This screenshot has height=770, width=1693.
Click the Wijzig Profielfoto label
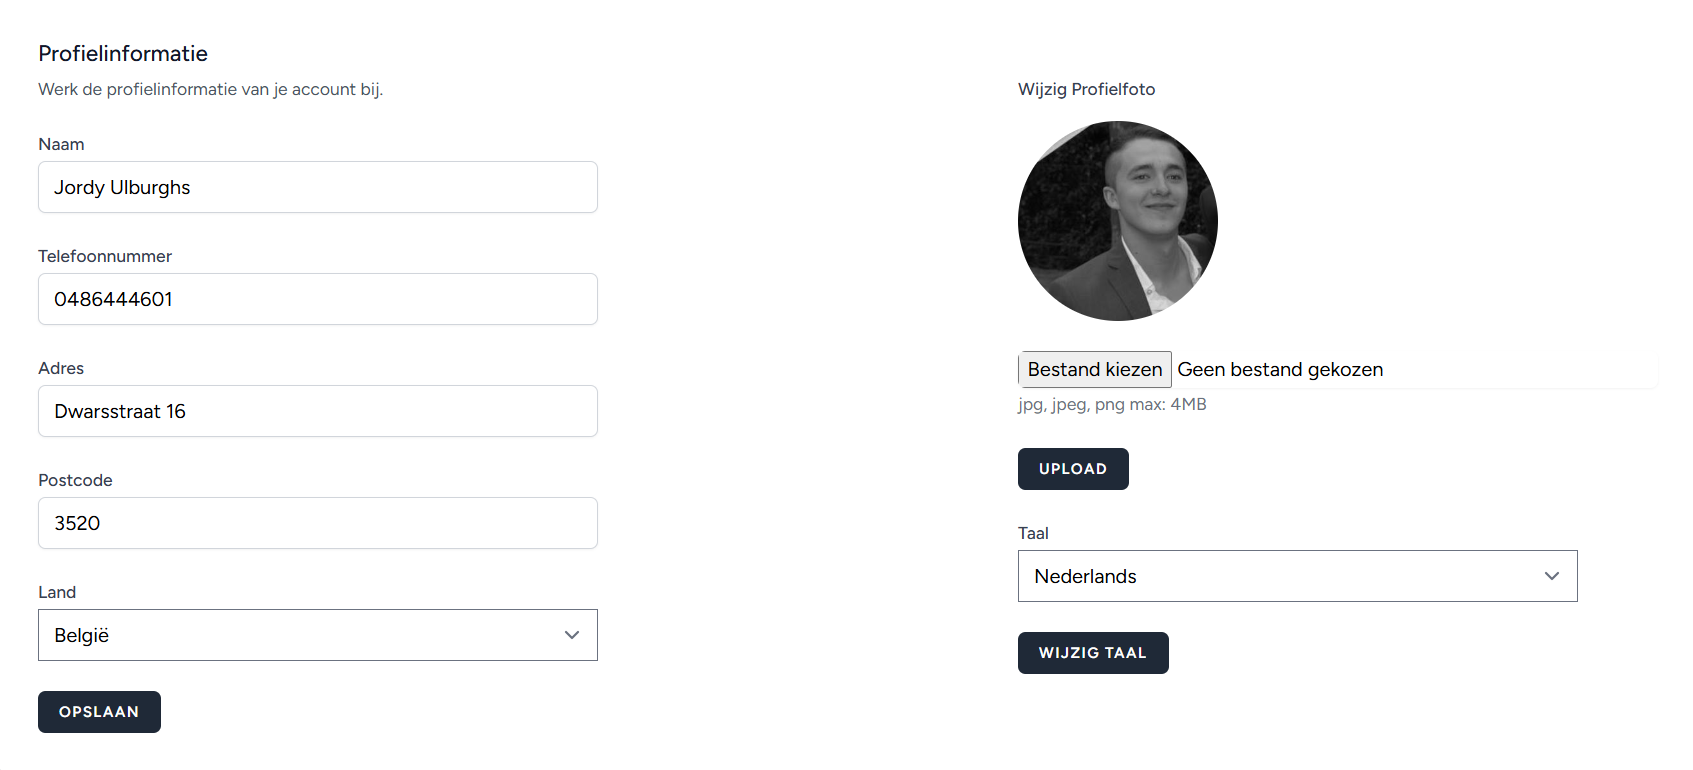tap(1086, 89)
